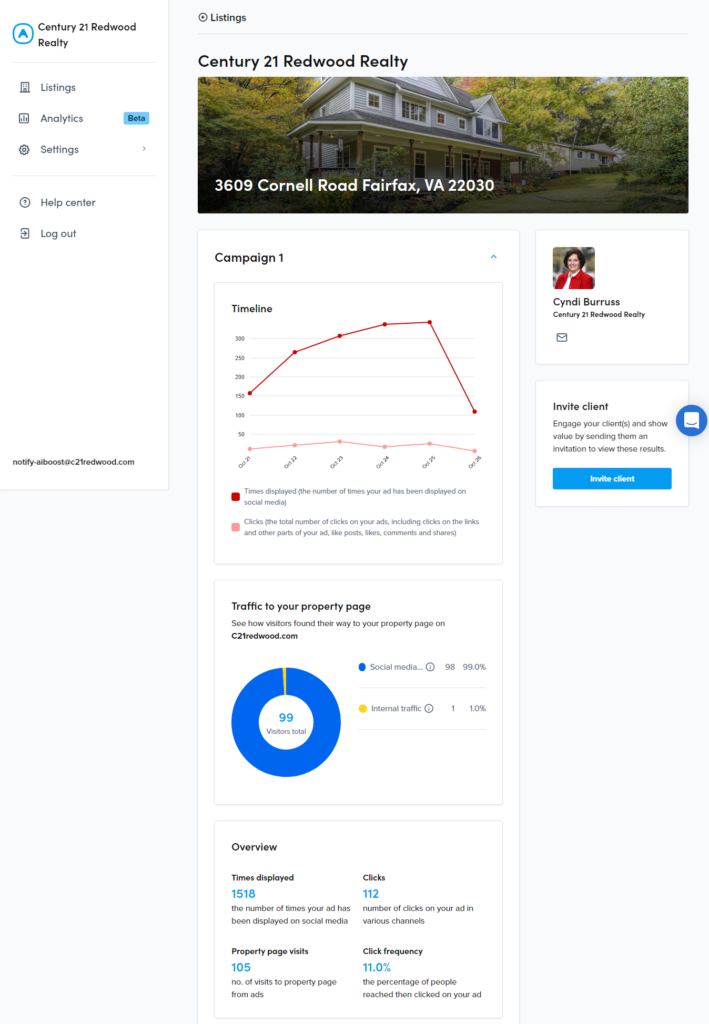The image size is (709, 1024).
Task: Click the Internal traffic 1.0% percentage
Action: pos(478,709)
